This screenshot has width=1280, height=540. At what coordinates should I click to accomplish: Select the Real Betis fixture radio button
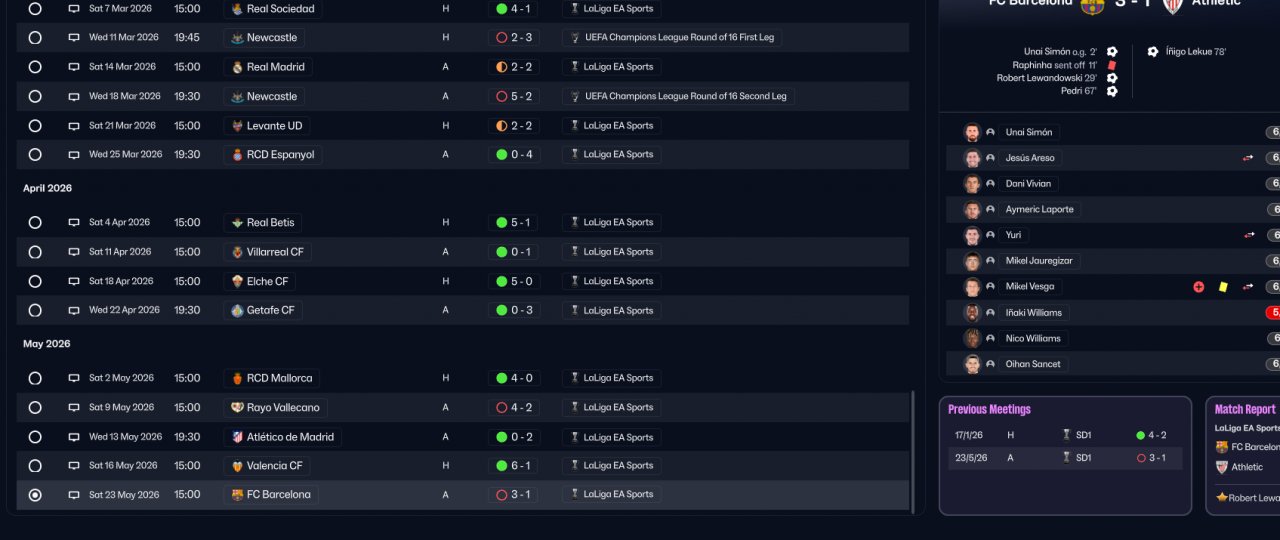click(x=35, y=223)
